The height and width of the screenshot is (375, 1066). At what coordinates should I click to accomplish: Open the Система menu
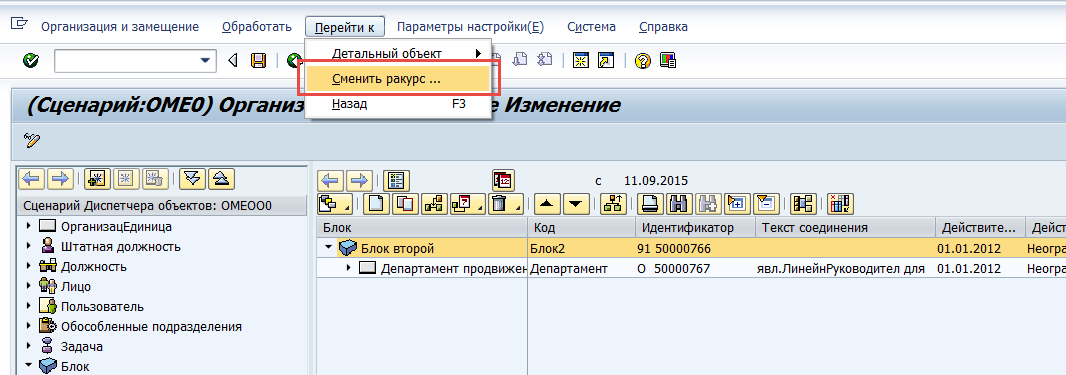click(x=591, y=27)
